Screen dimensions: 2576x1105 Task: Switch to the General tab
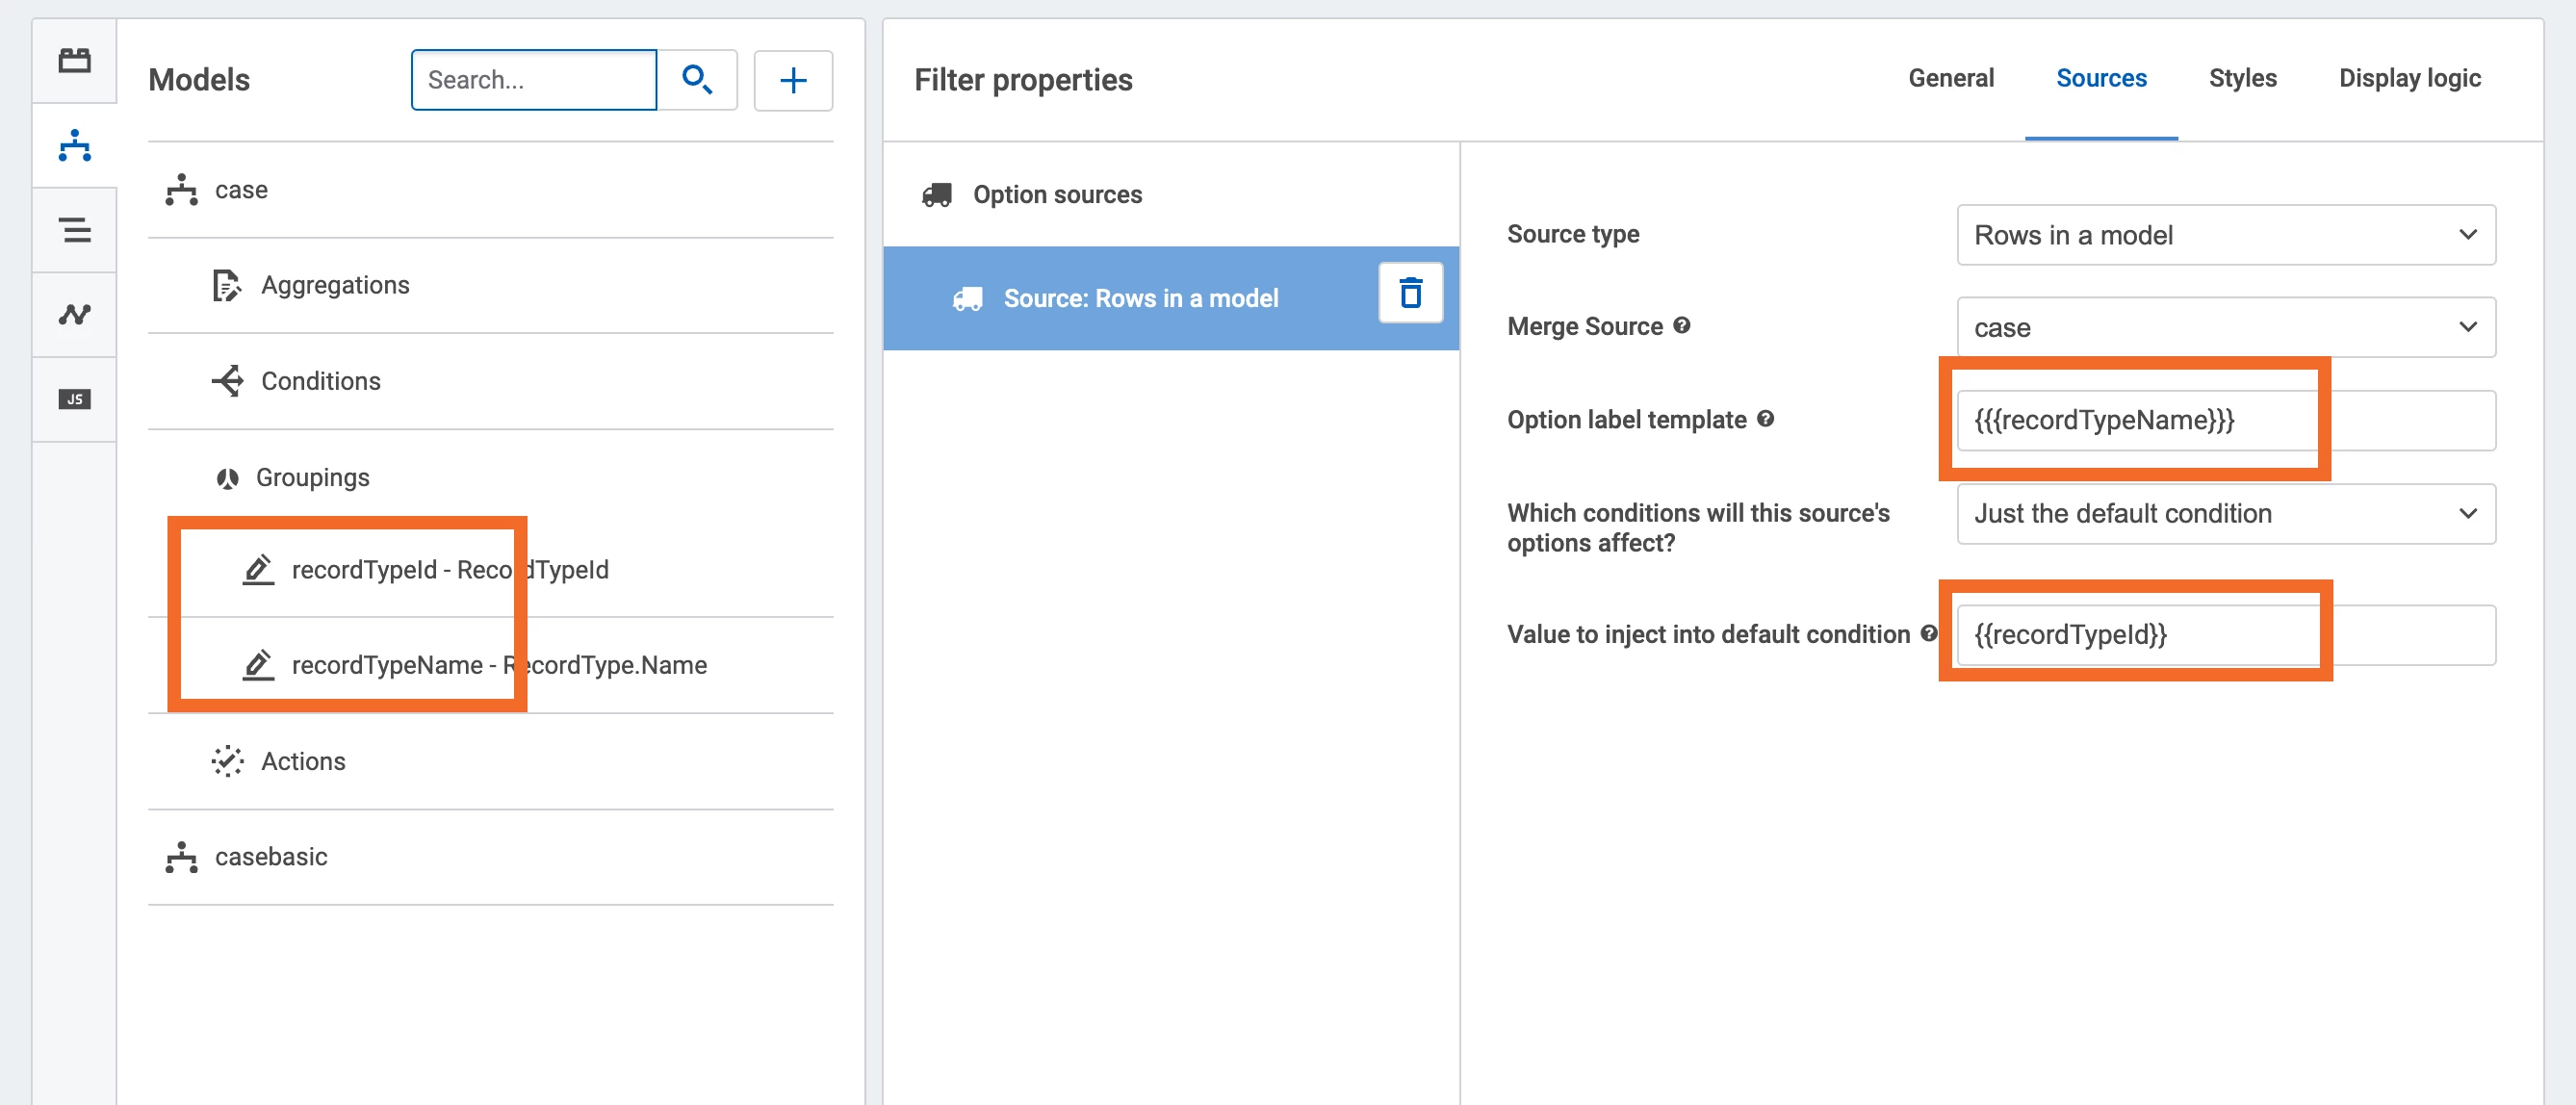[x=1950, y=78]
